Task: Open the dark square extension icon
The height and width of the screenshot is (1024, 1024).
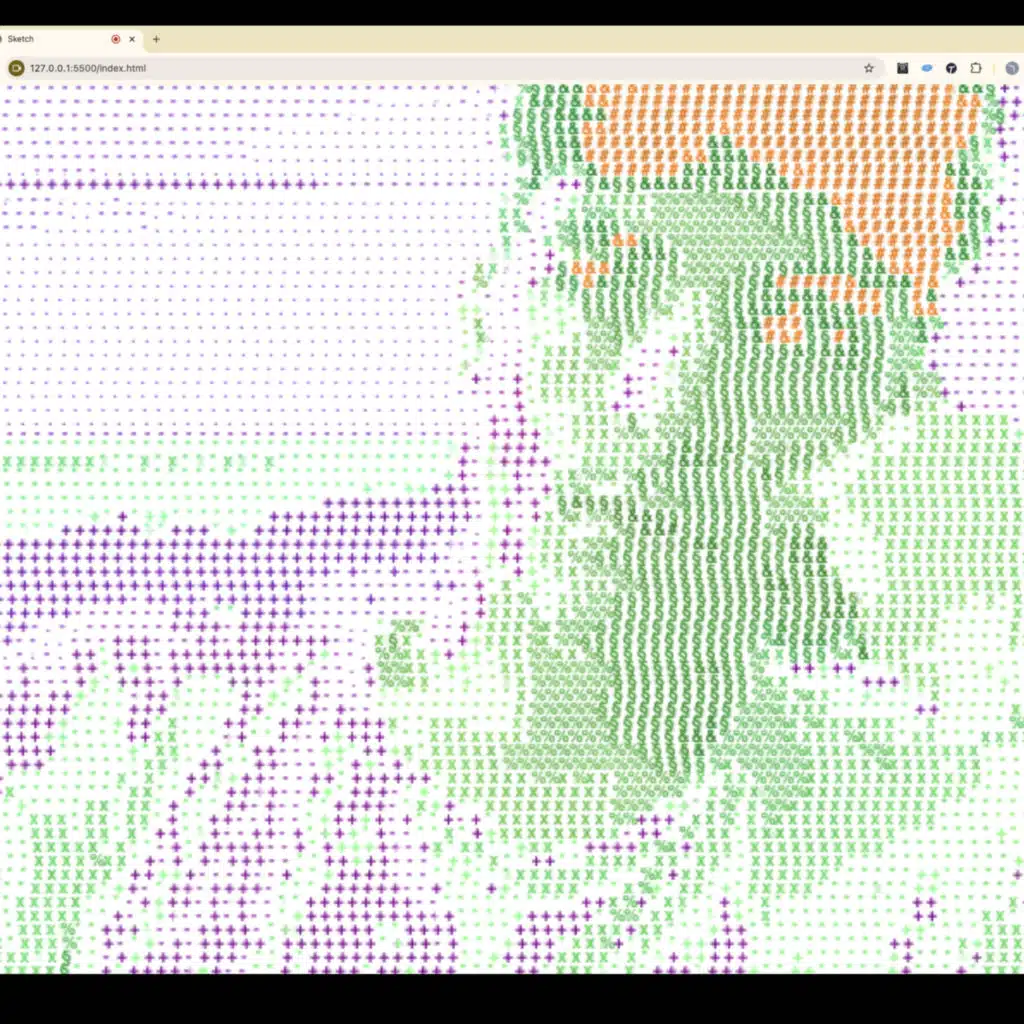Action: coord(902,68)
